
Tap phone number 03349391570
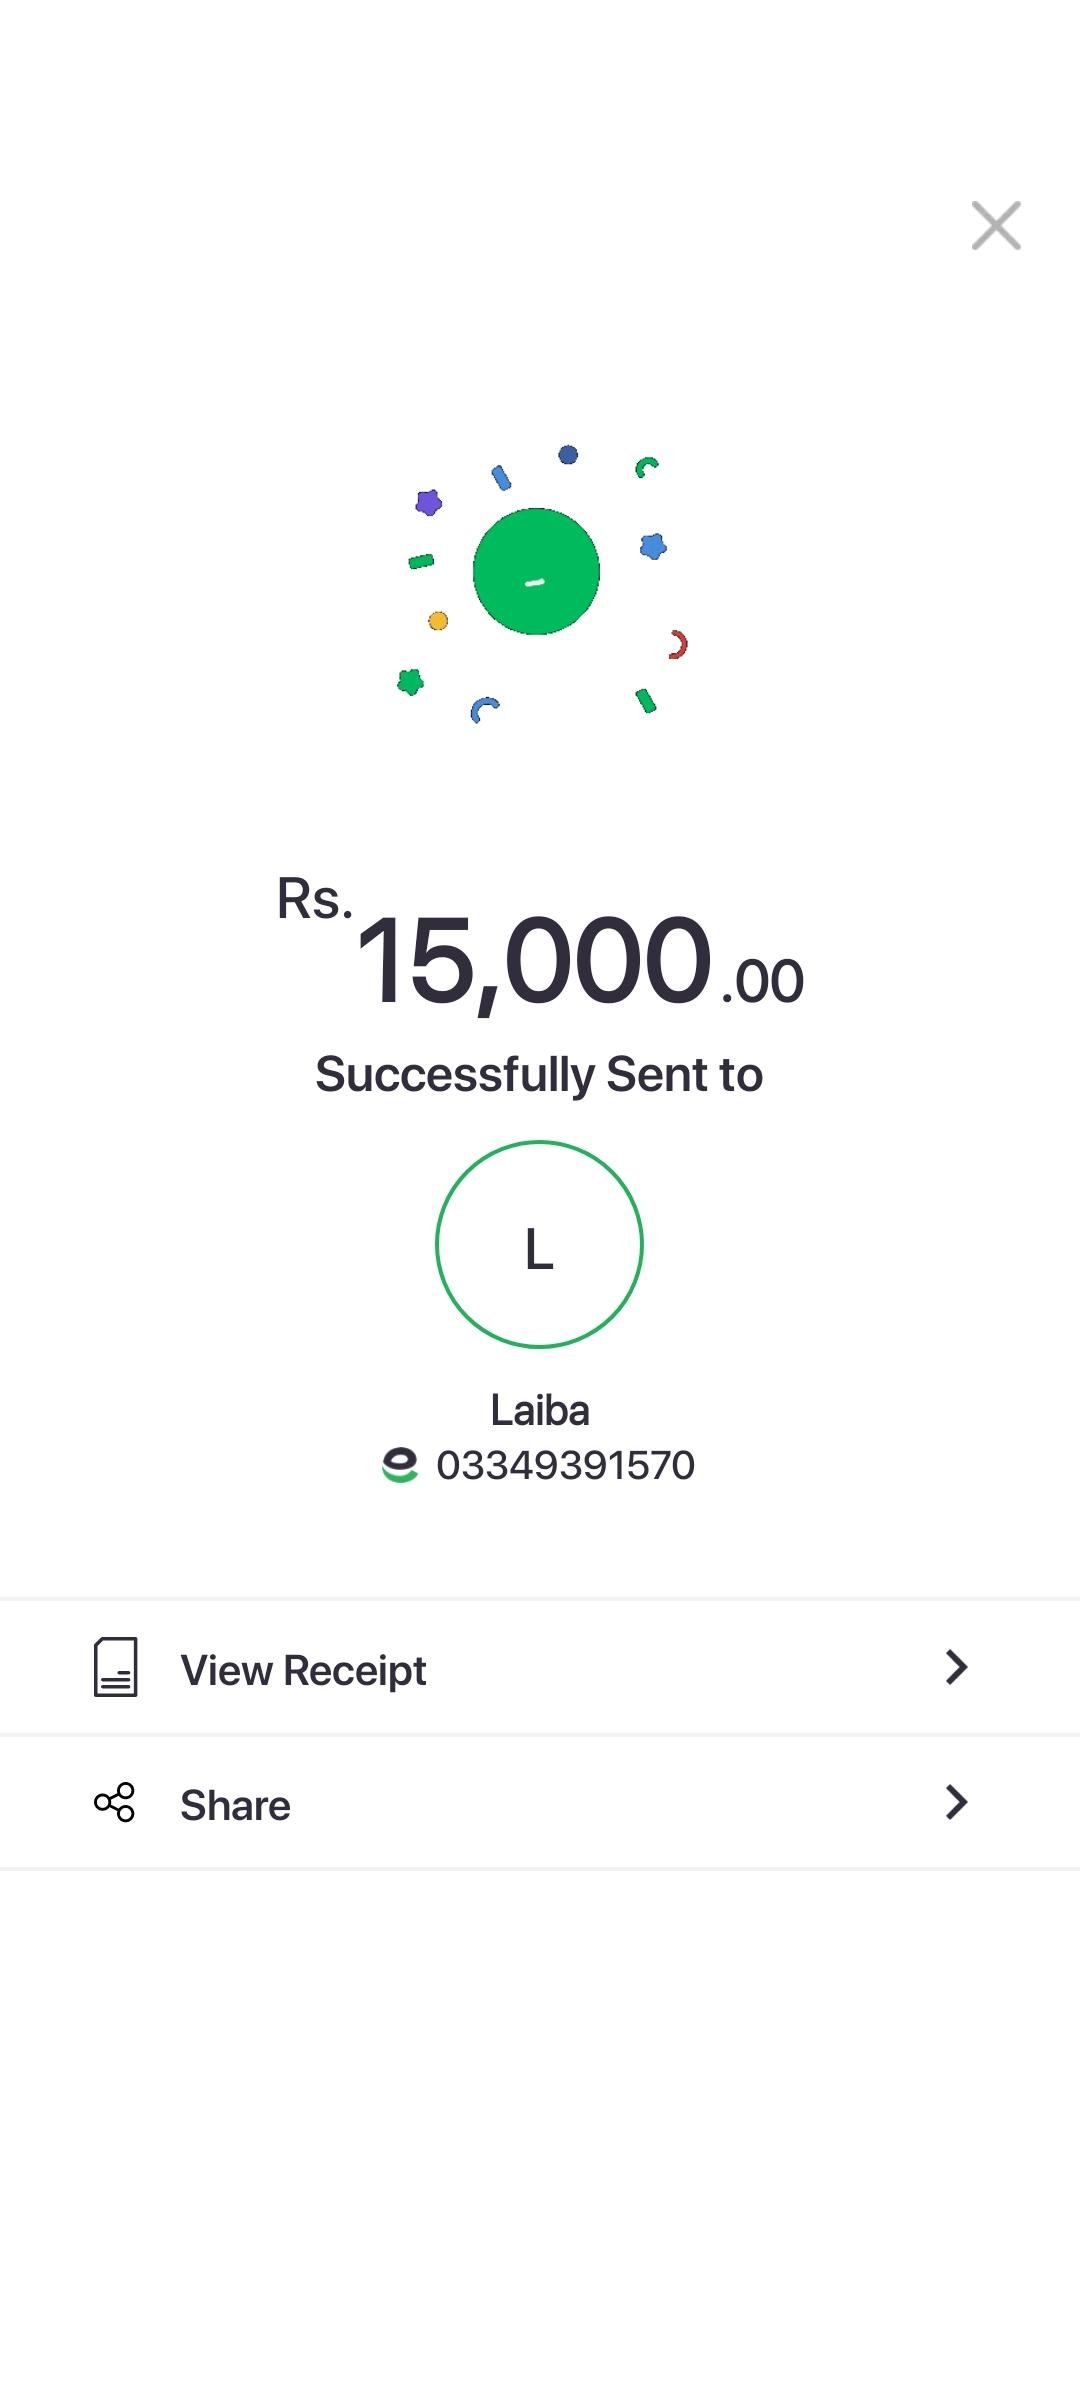click(565, 1465)
